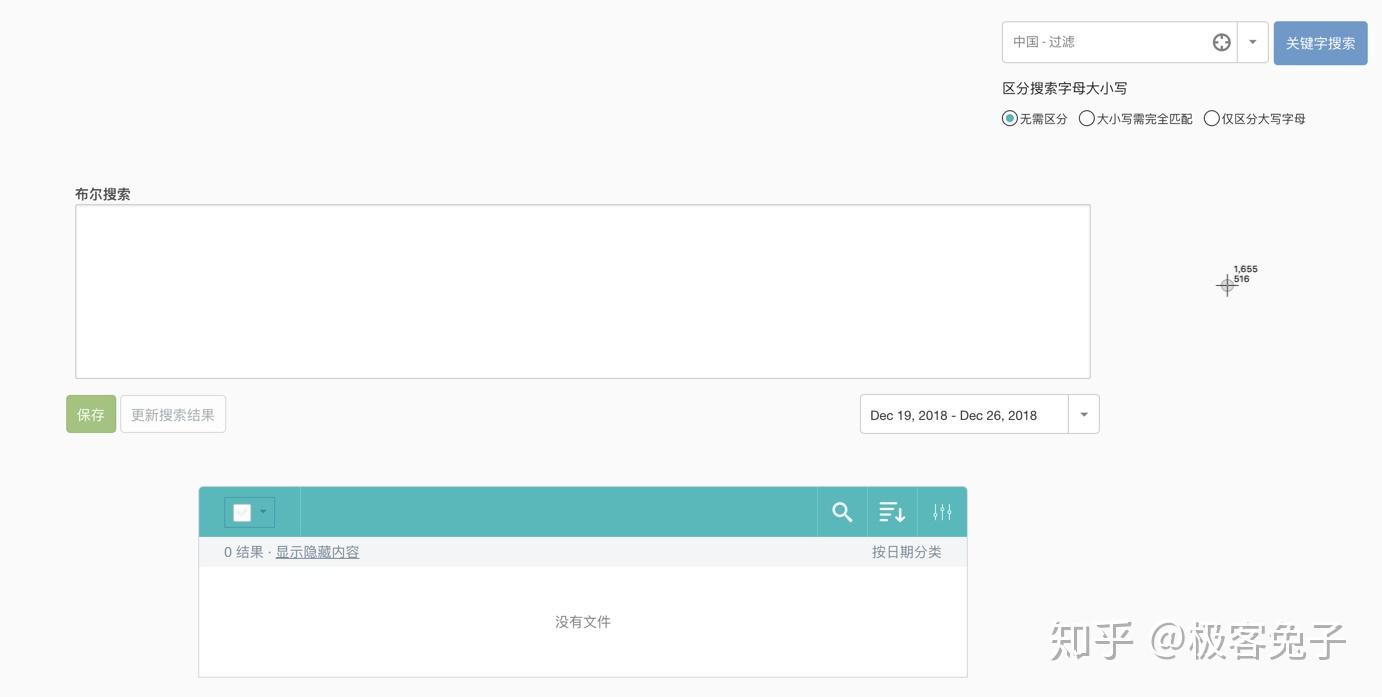Focus the 布尔搜索 text area

(582, 291)
